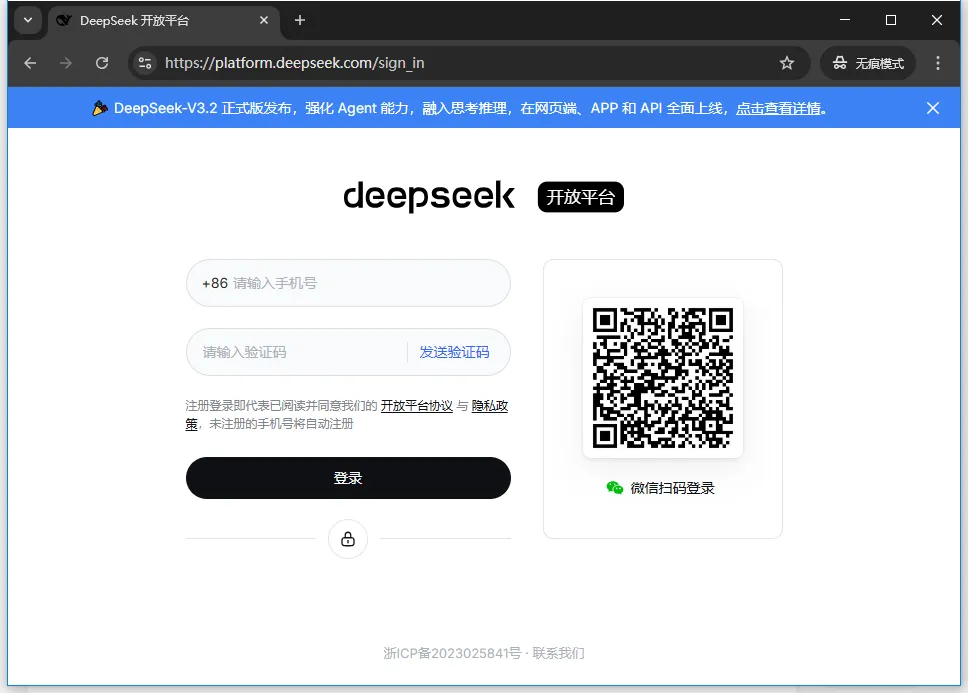Click the URL in the address bar

294,63
